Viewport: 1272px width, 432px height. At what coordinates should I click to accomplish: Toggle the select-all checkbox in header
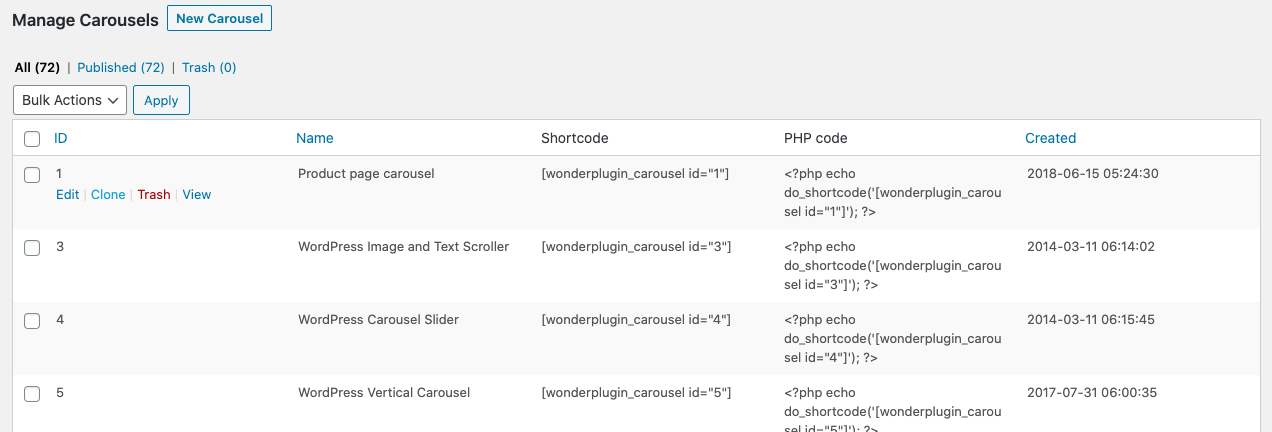pyautogui.click(x=32, y=139)
